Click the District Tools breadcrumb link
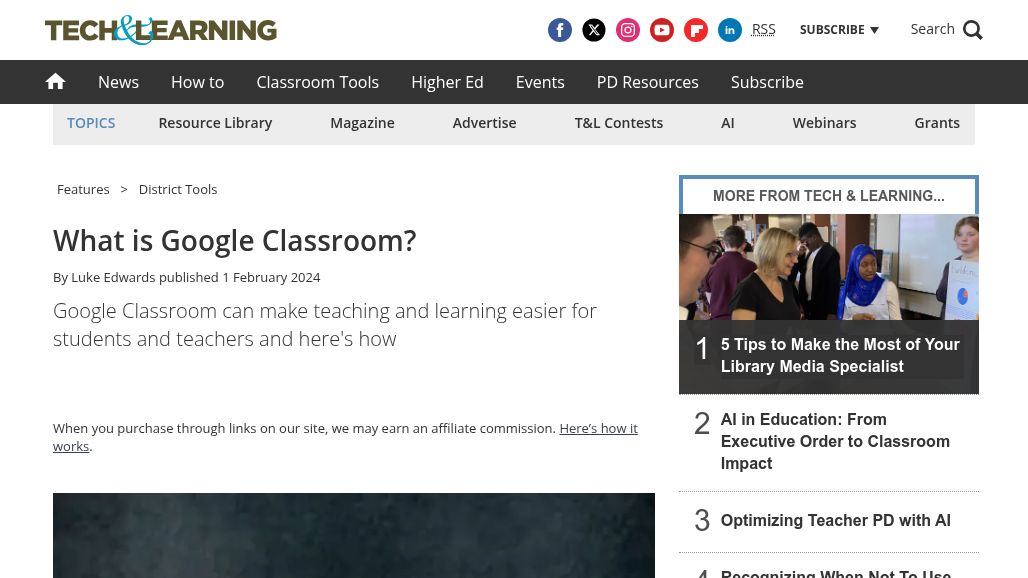This screenshot has width=1028, height=578. click(x=178, y=189)
